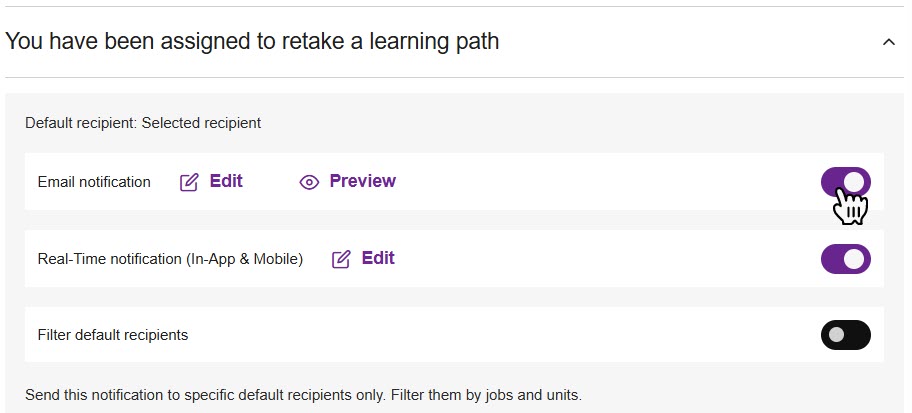Click the white knob of the Real-Time toggle
Image resolution: width=912 pixels, height=413 pixels.
(x=855, y=259)
